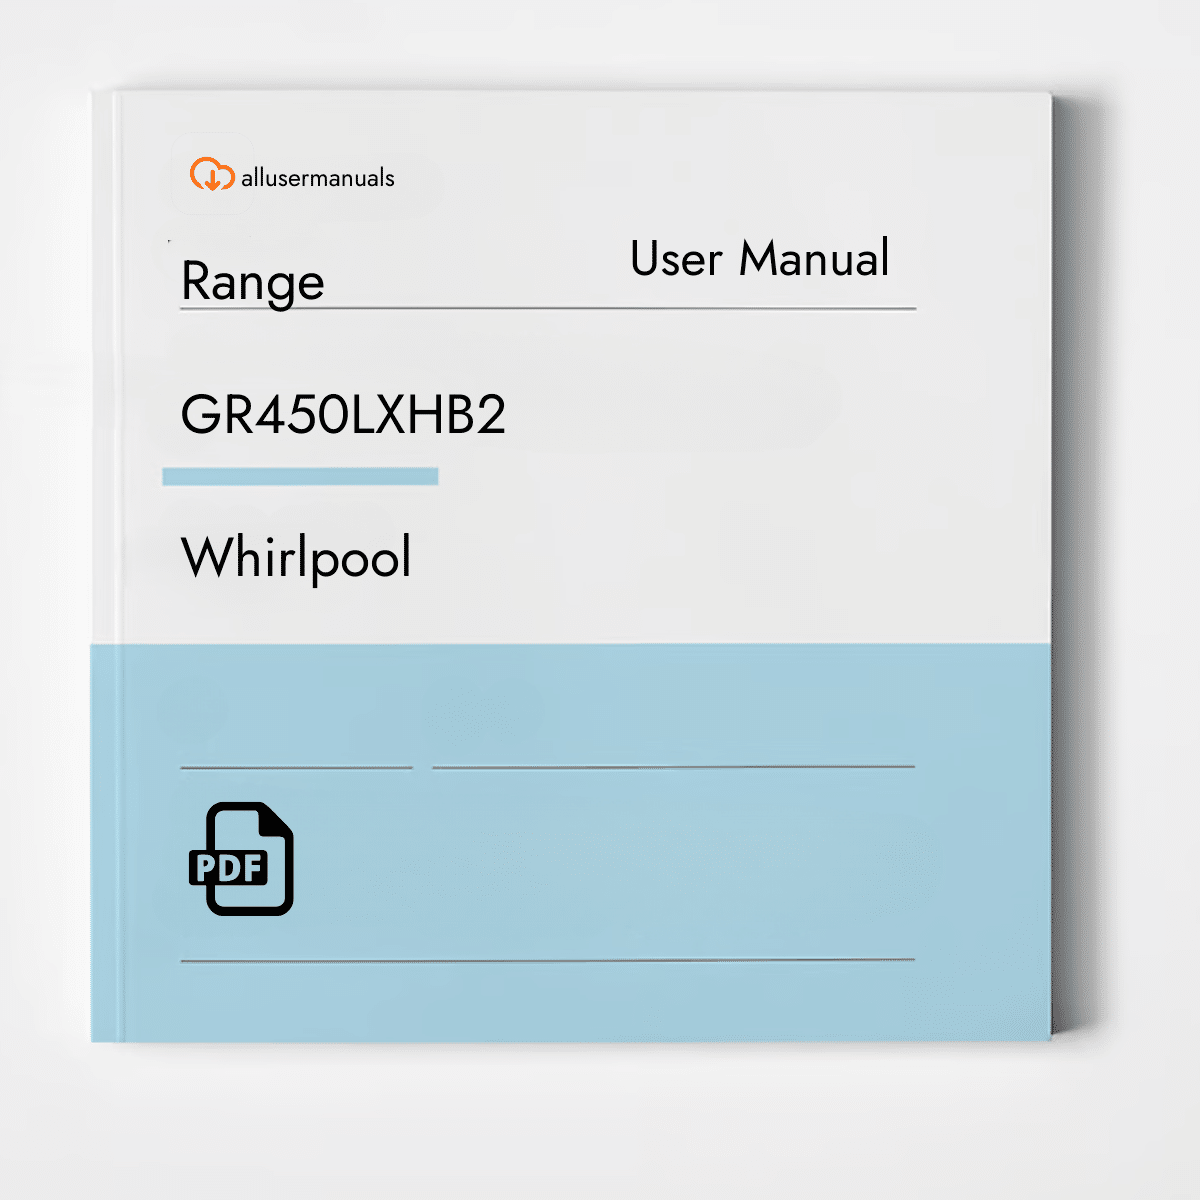Click the PDF file icon
Image resolution: width=1200 pixels, height=1200 pixels.
click(241, 859)
